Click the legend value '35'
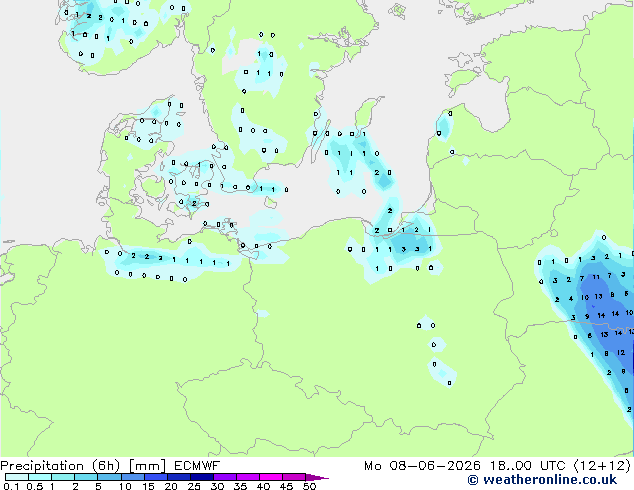634x490 pixels. point(240,486)
